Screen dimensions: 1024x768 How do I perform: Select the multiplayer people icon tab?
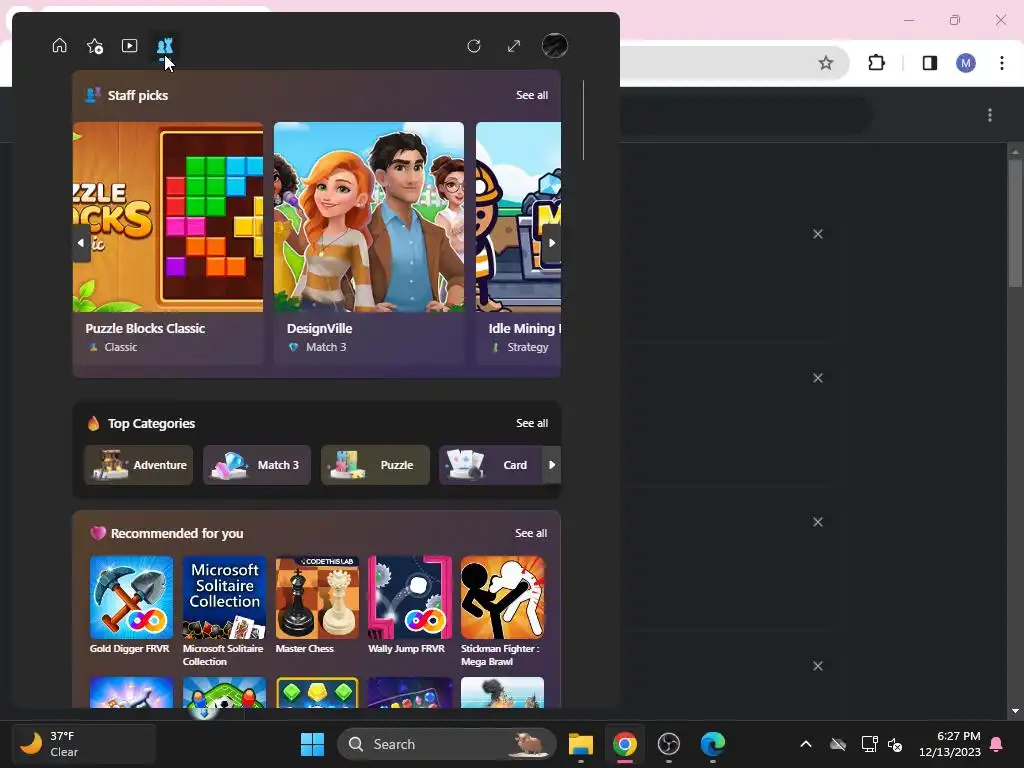[x=165, y=46]
